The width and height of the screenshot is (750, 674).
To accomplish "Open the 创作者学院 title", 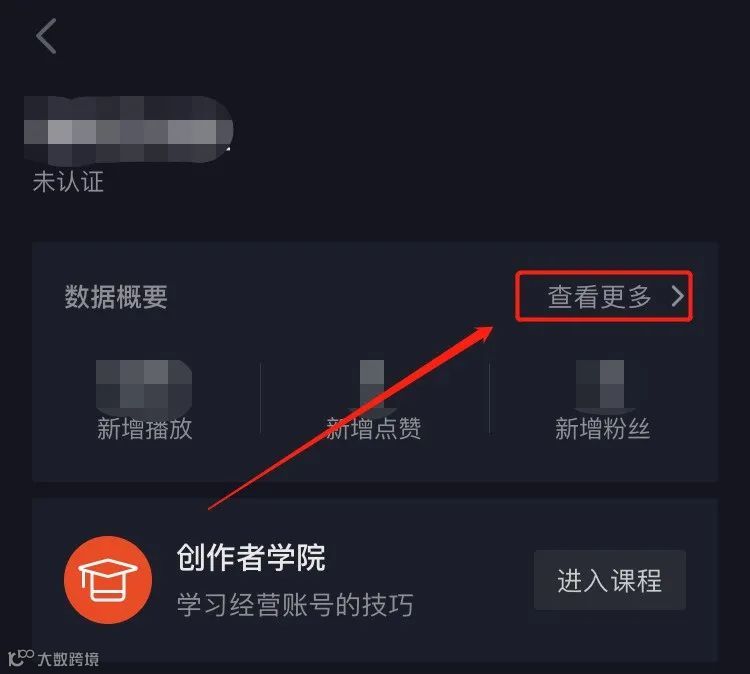I will (x=251, y=557).
